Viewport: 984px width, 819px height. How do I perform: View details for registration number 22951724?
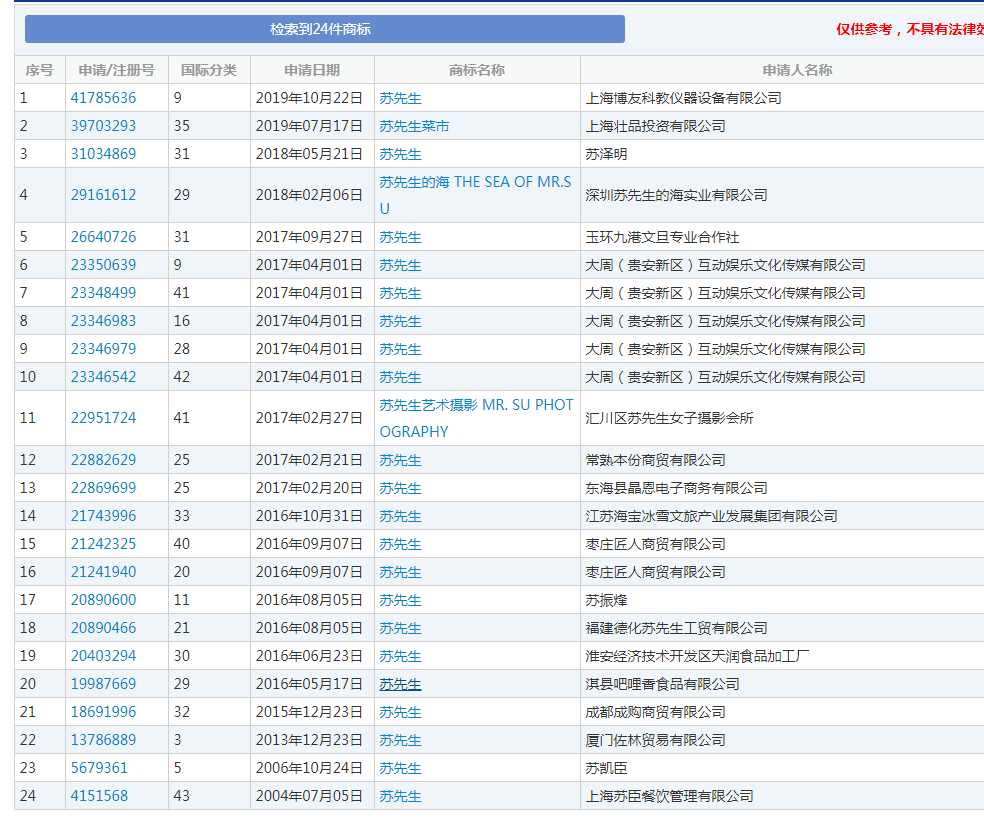[x=103, y=418]
